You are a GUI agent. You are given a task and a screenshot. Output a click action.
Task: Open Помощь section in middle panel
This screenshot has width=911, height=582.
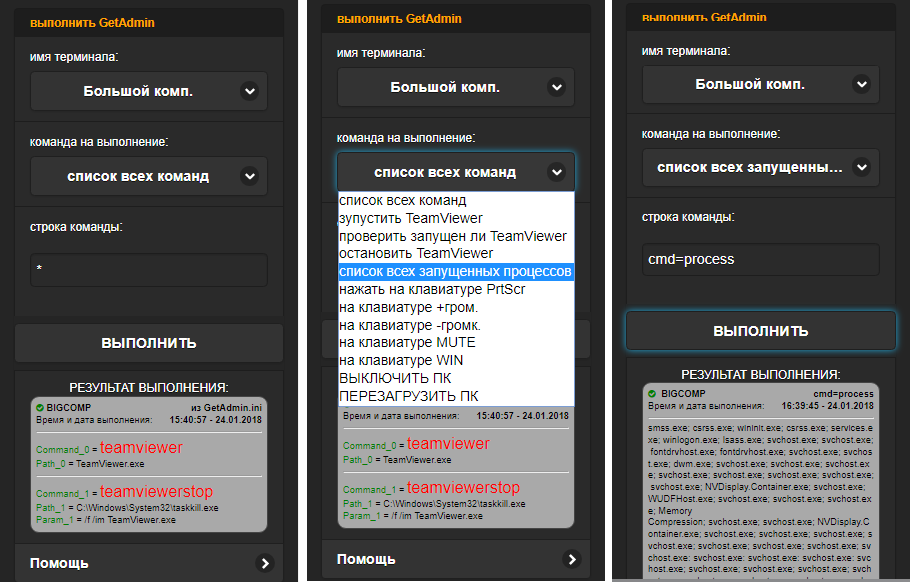(x=456, y=559)
